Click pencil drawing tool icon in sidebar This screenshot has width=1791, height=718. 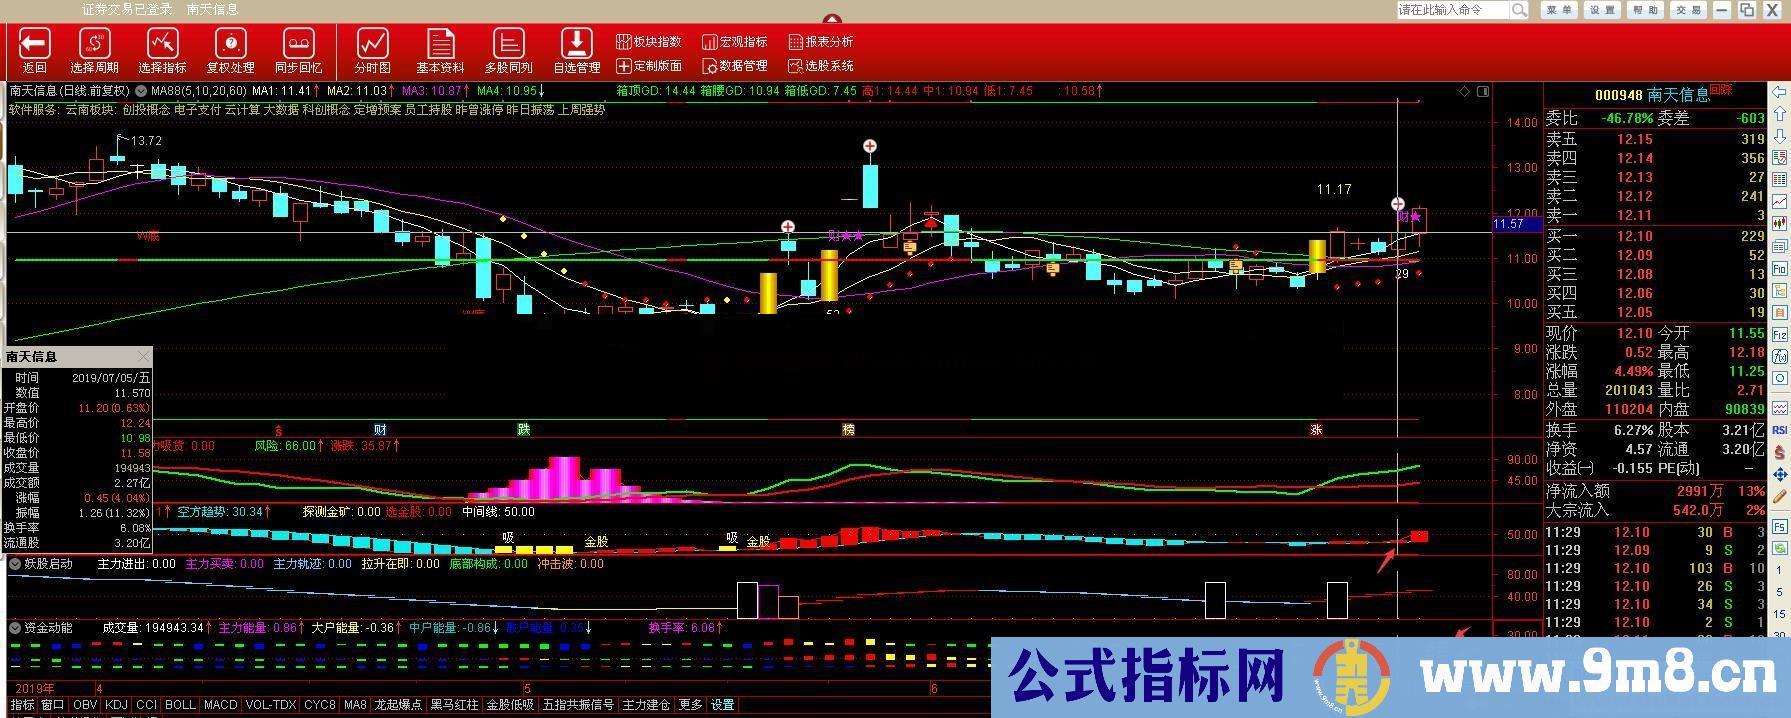tap(1780, 497)
